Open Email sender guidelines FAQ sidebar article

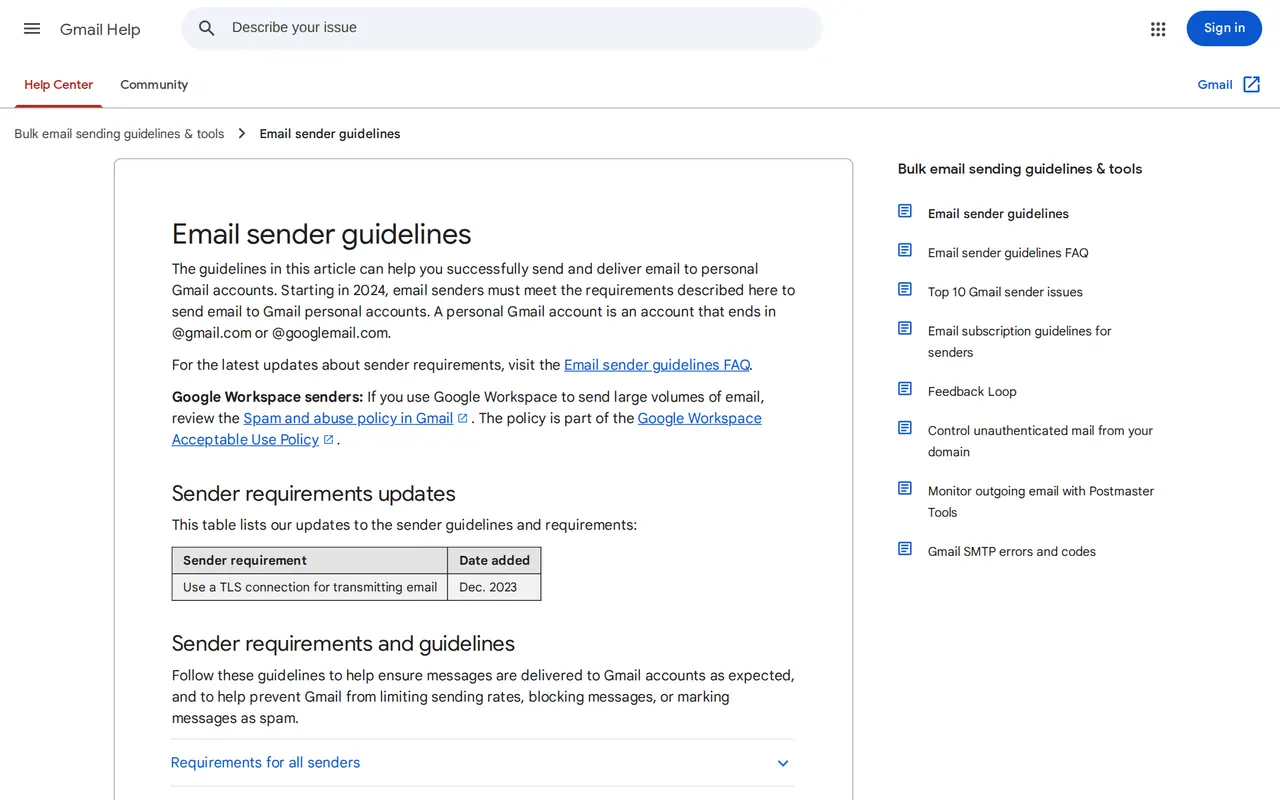[1008, 253]
